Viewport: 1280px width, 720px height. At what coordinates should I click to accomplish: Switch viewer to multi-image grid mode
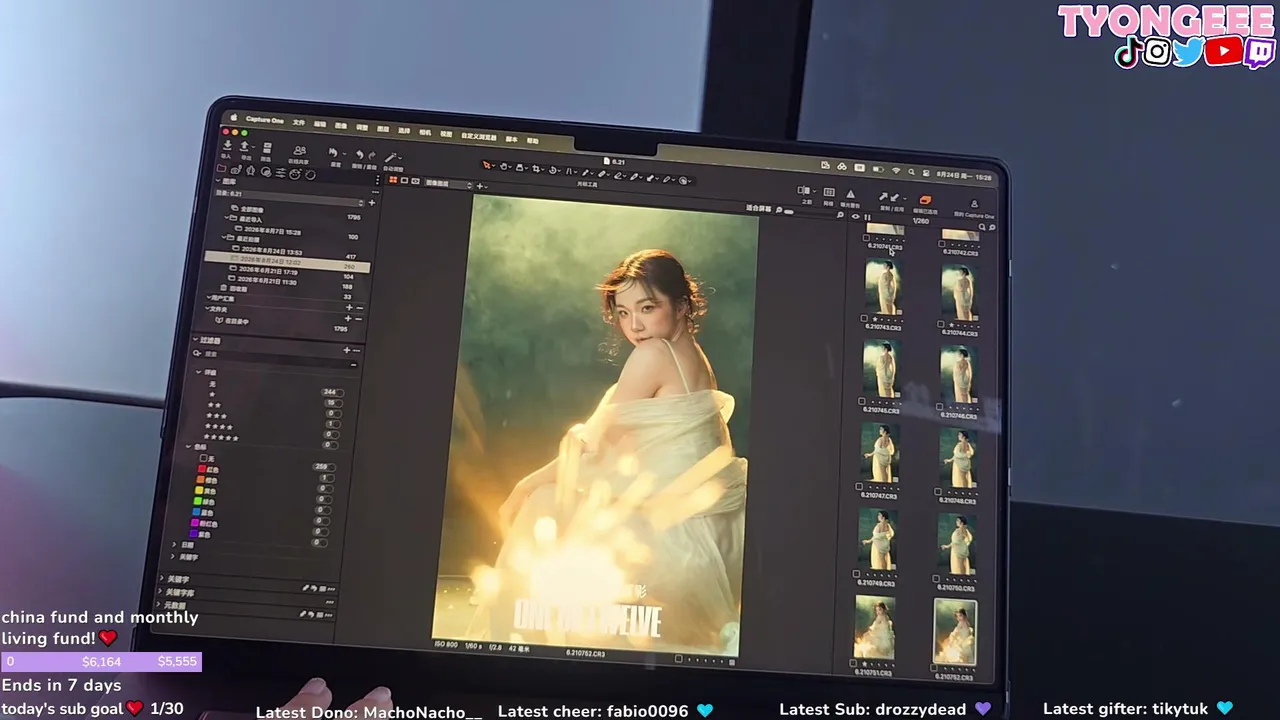click(393, 180)
